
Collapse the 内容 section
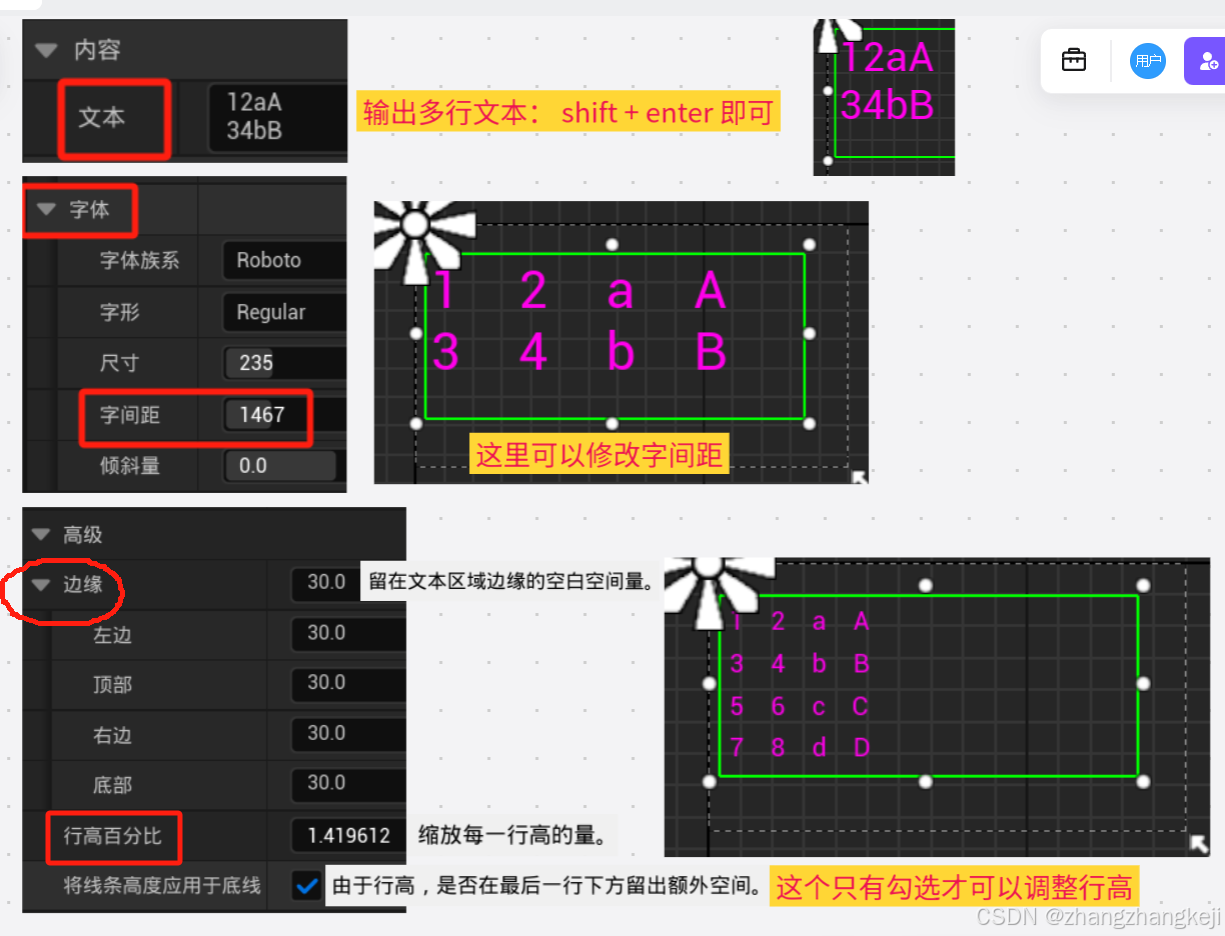coord(46,49)
